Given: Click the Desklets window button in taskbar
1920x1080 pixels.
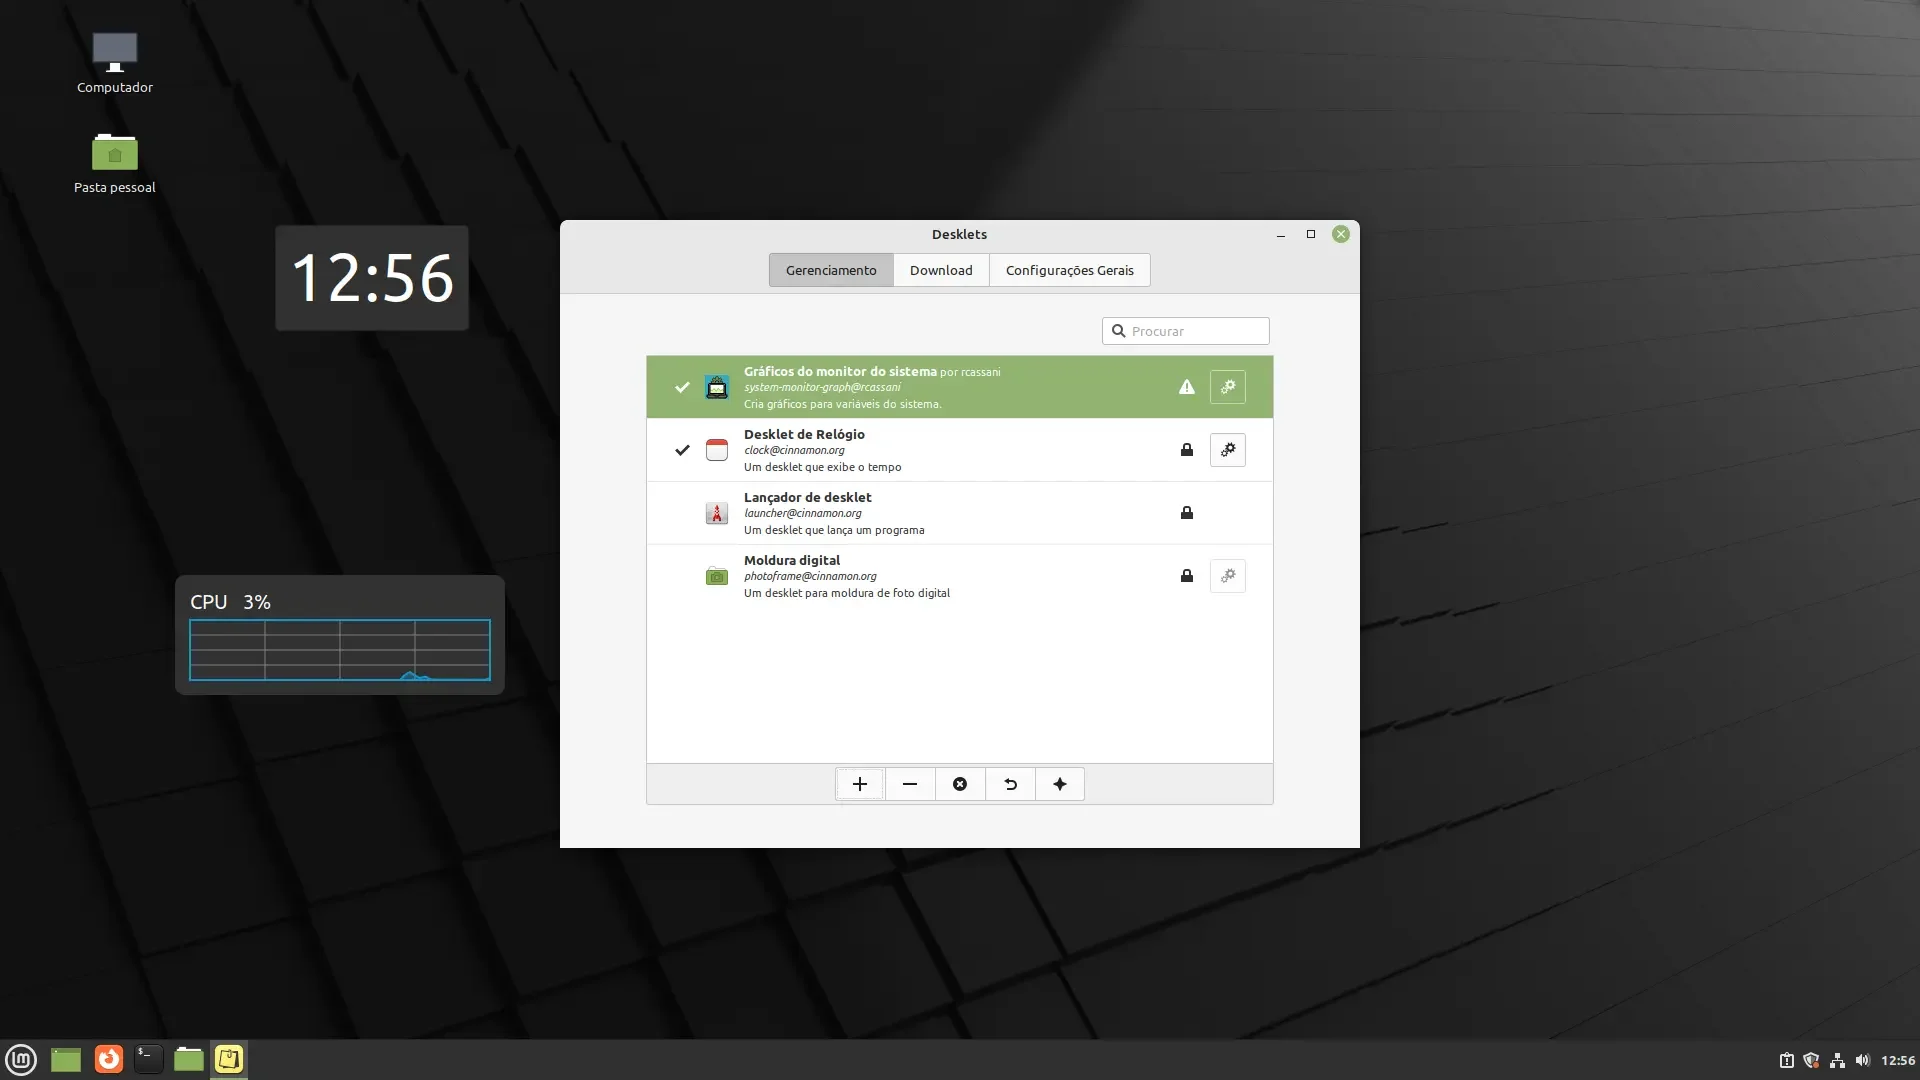Looking at the screenshot, I should coord(229,1059).
